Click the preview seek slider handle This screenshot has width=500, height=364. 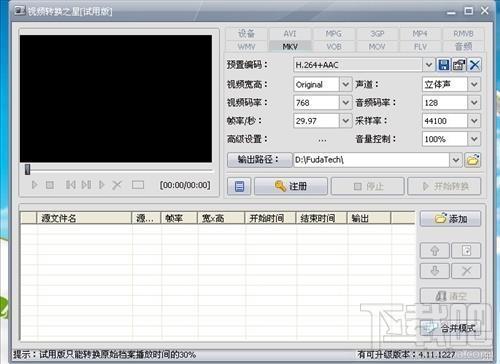(28, 169)
